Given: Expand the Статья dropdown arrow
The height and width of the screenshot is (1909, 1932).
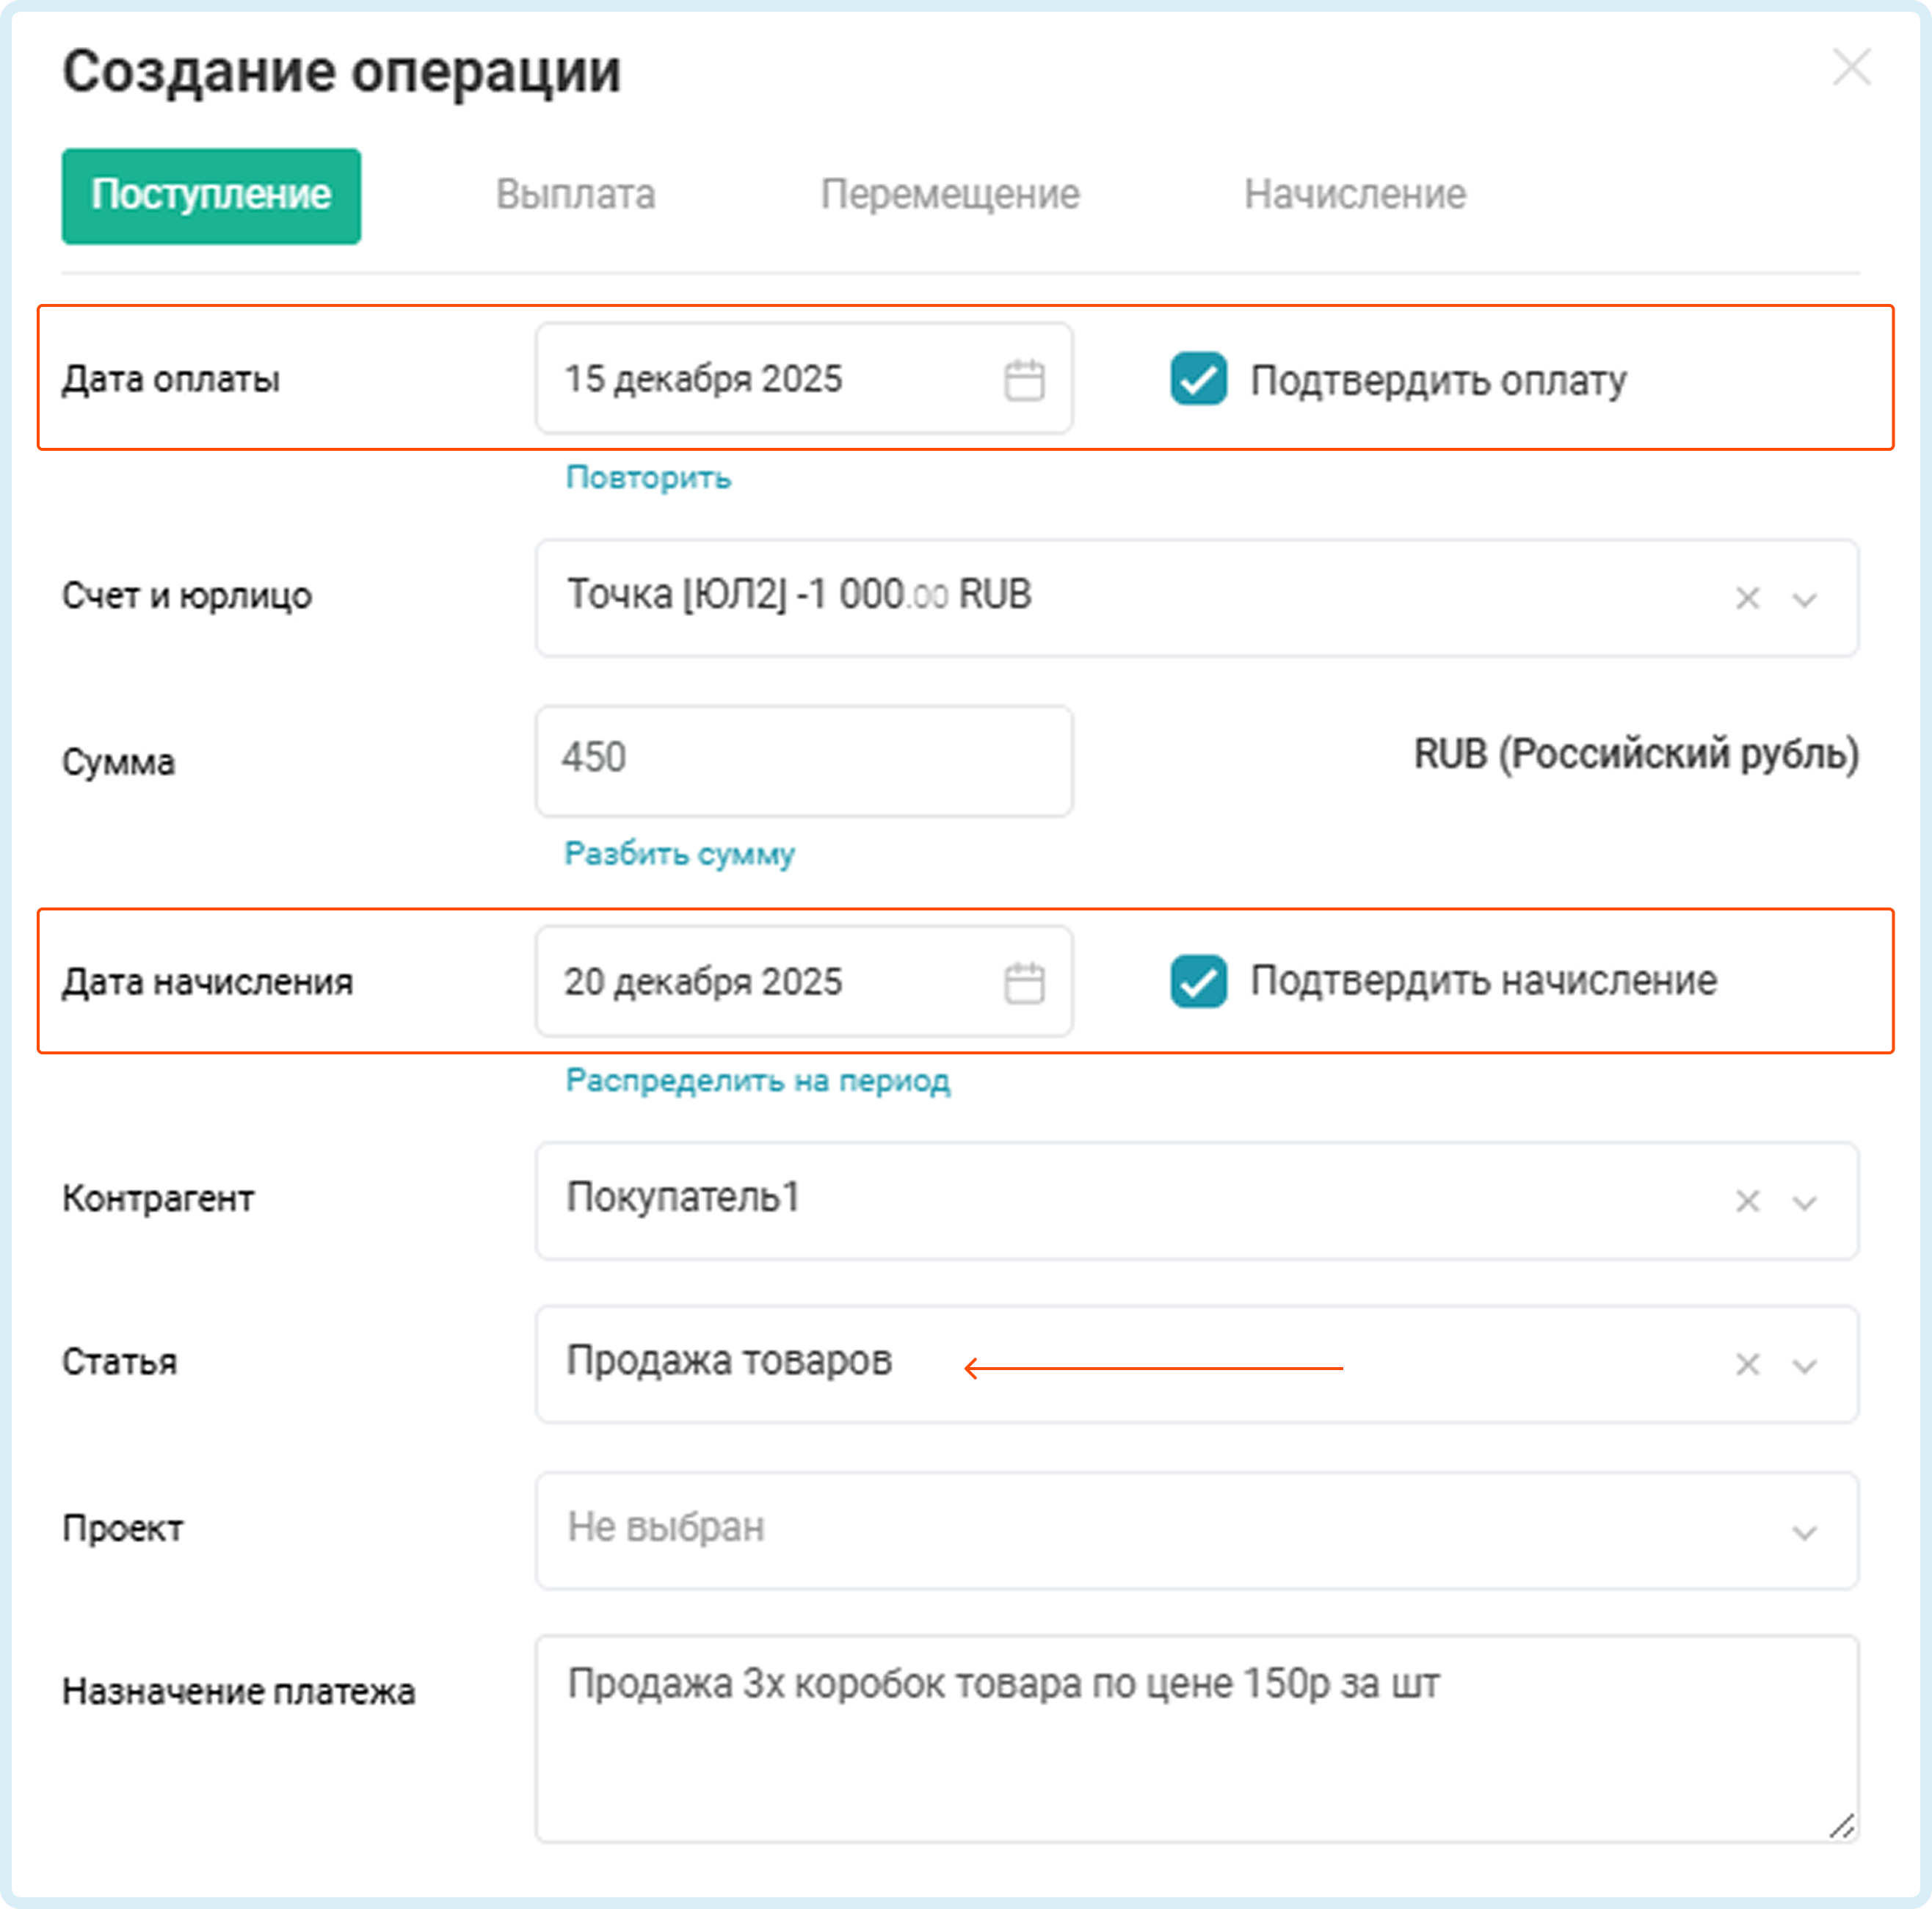Looking at the screenshot, I should pos(1804,1366).
